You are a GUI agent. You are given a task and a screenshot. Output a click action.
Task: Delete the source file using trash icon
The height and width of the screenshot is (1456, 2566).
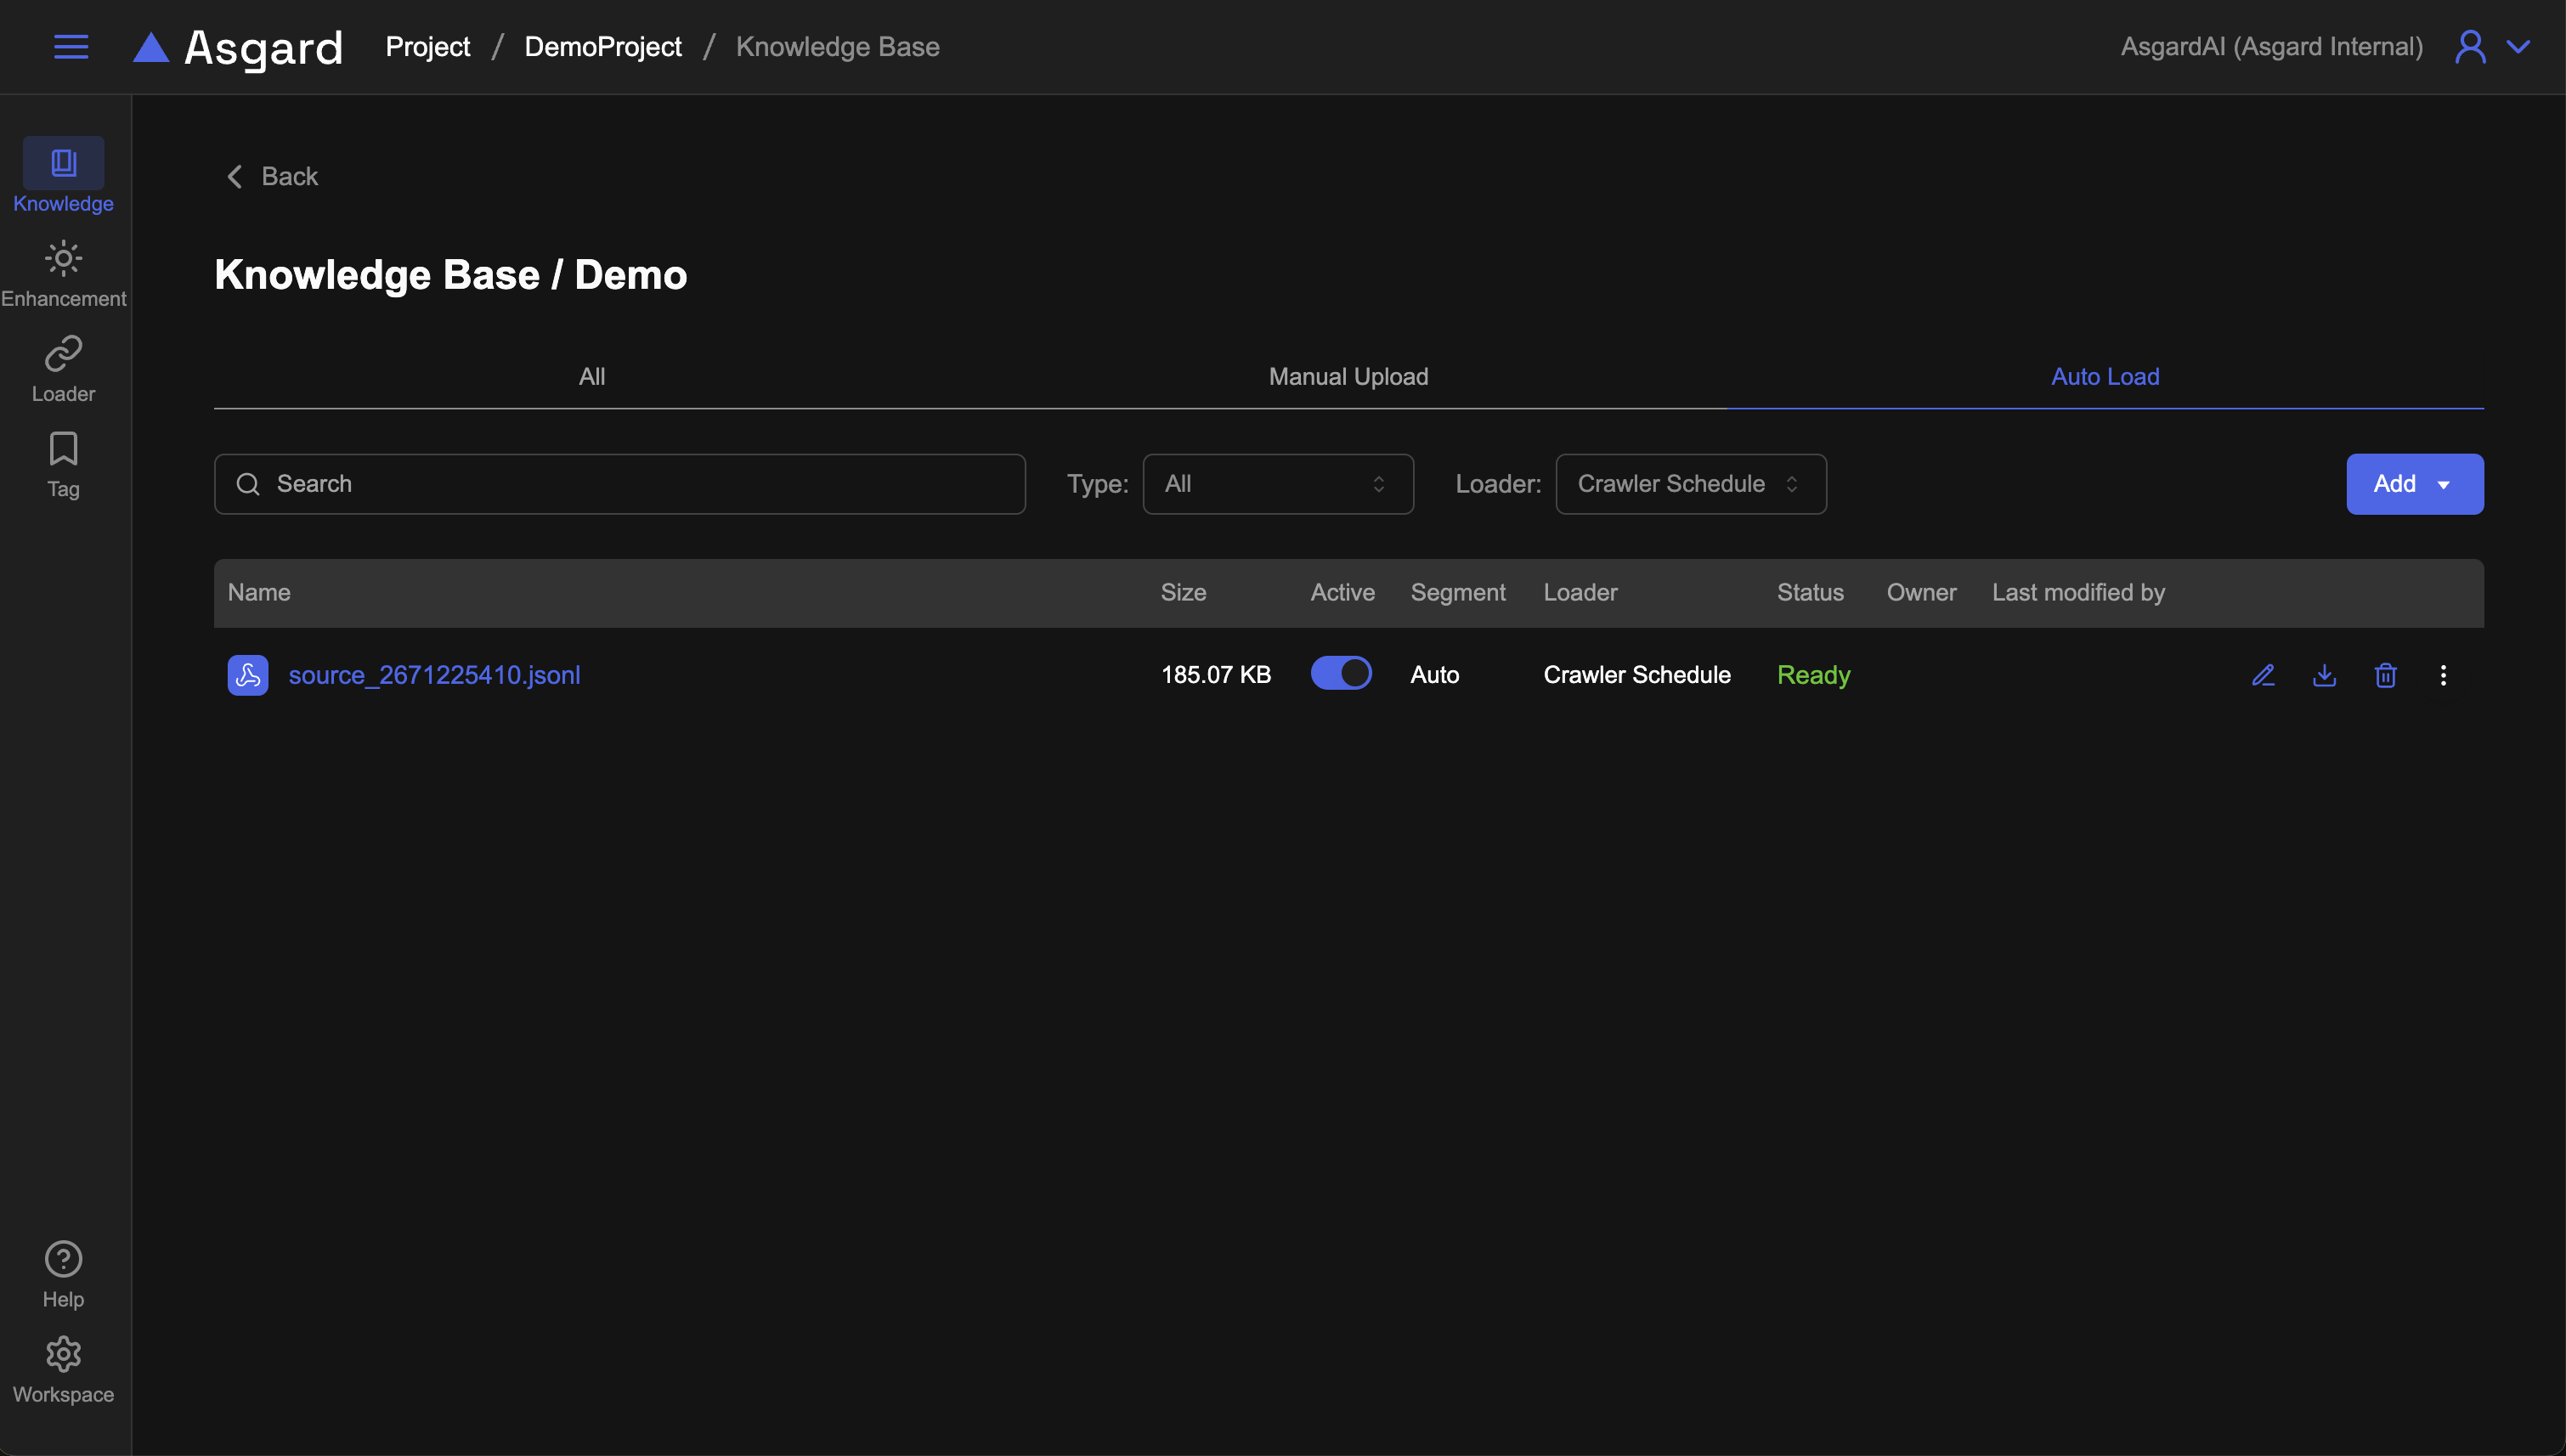pyautogui.click(x=2385, y=675)
